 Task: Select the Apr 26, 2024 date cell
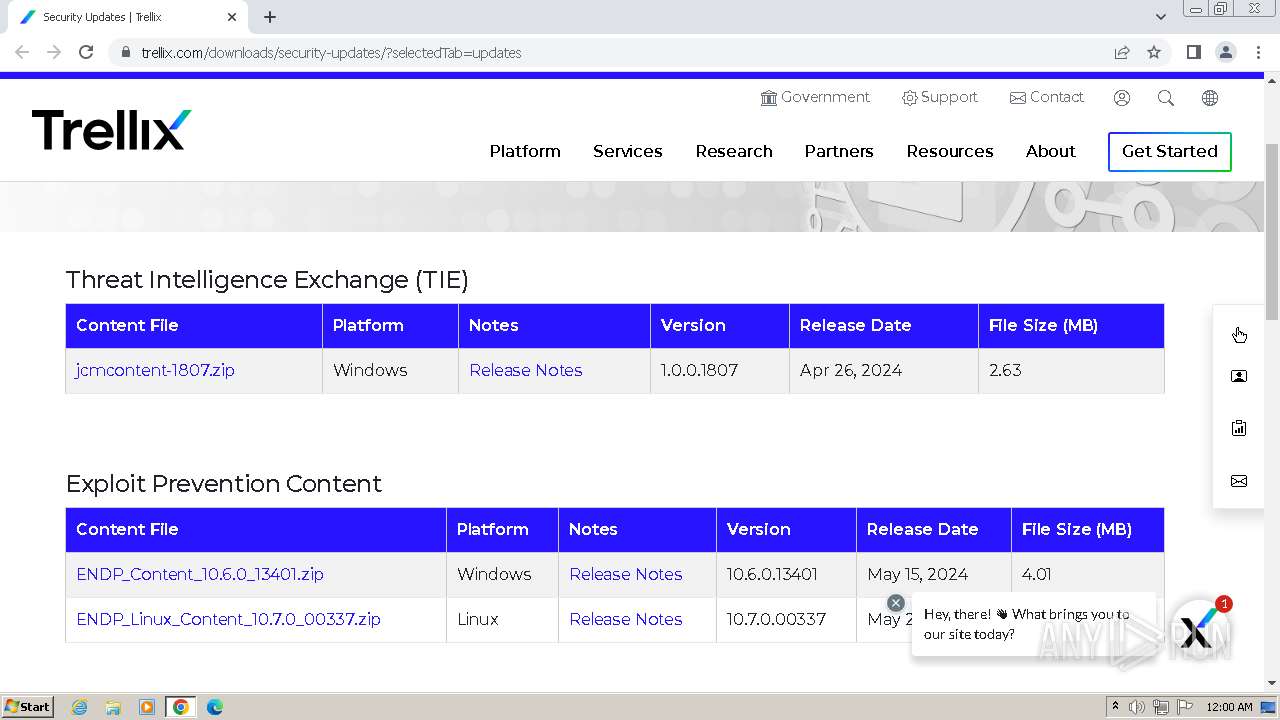(884, 370)
